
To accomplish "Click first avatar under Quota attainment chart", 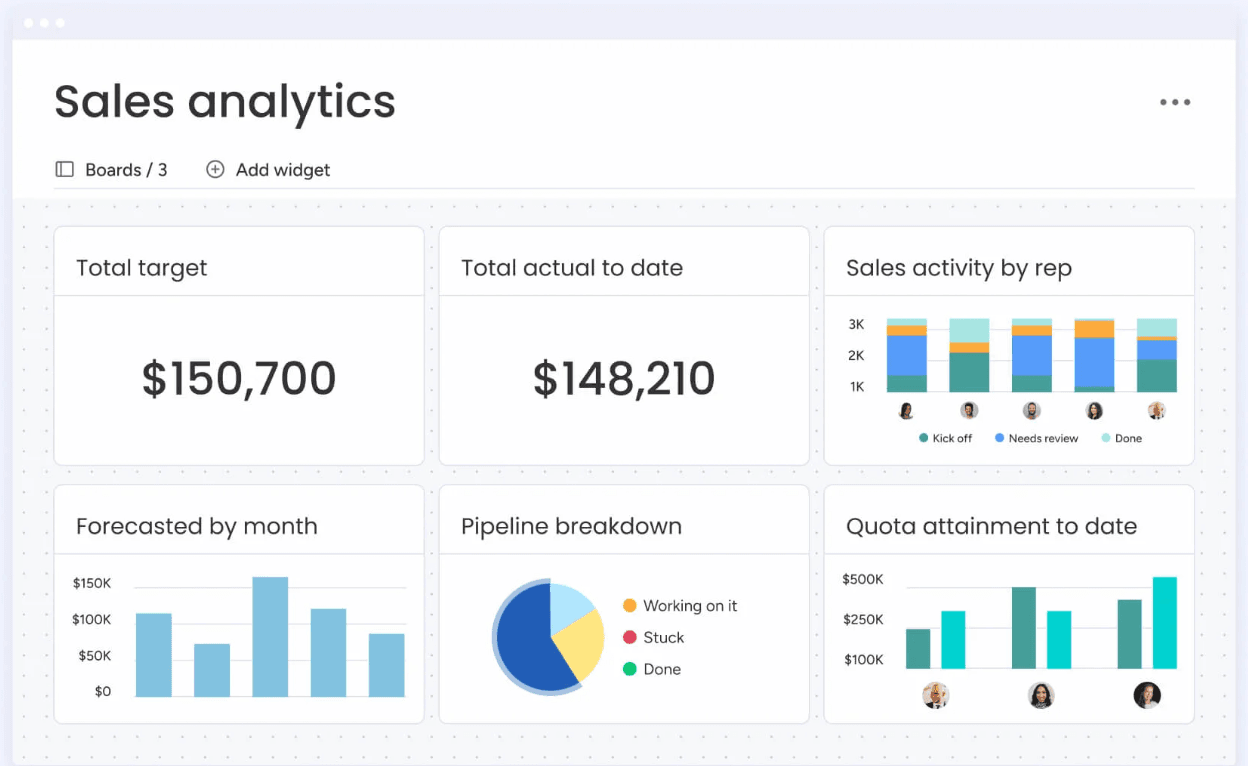I will click(935, 695).
